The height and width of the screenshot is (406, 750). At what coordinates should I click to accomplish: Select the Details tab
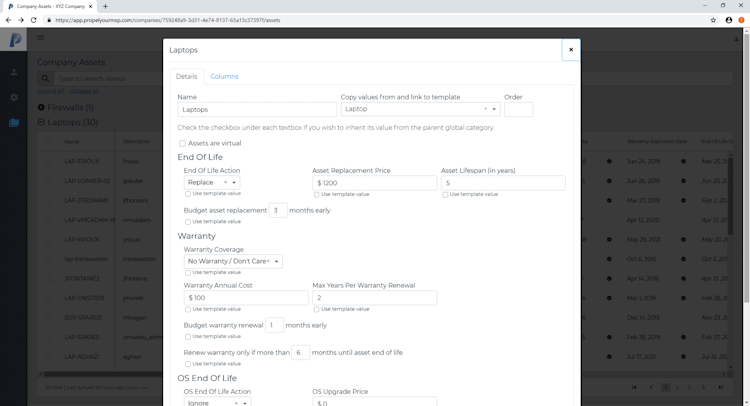187,76
